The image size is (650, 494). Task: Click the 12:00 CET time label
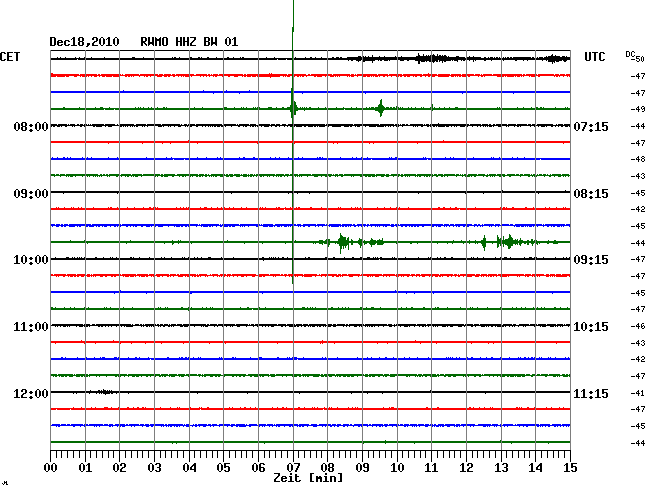point(31,393)
